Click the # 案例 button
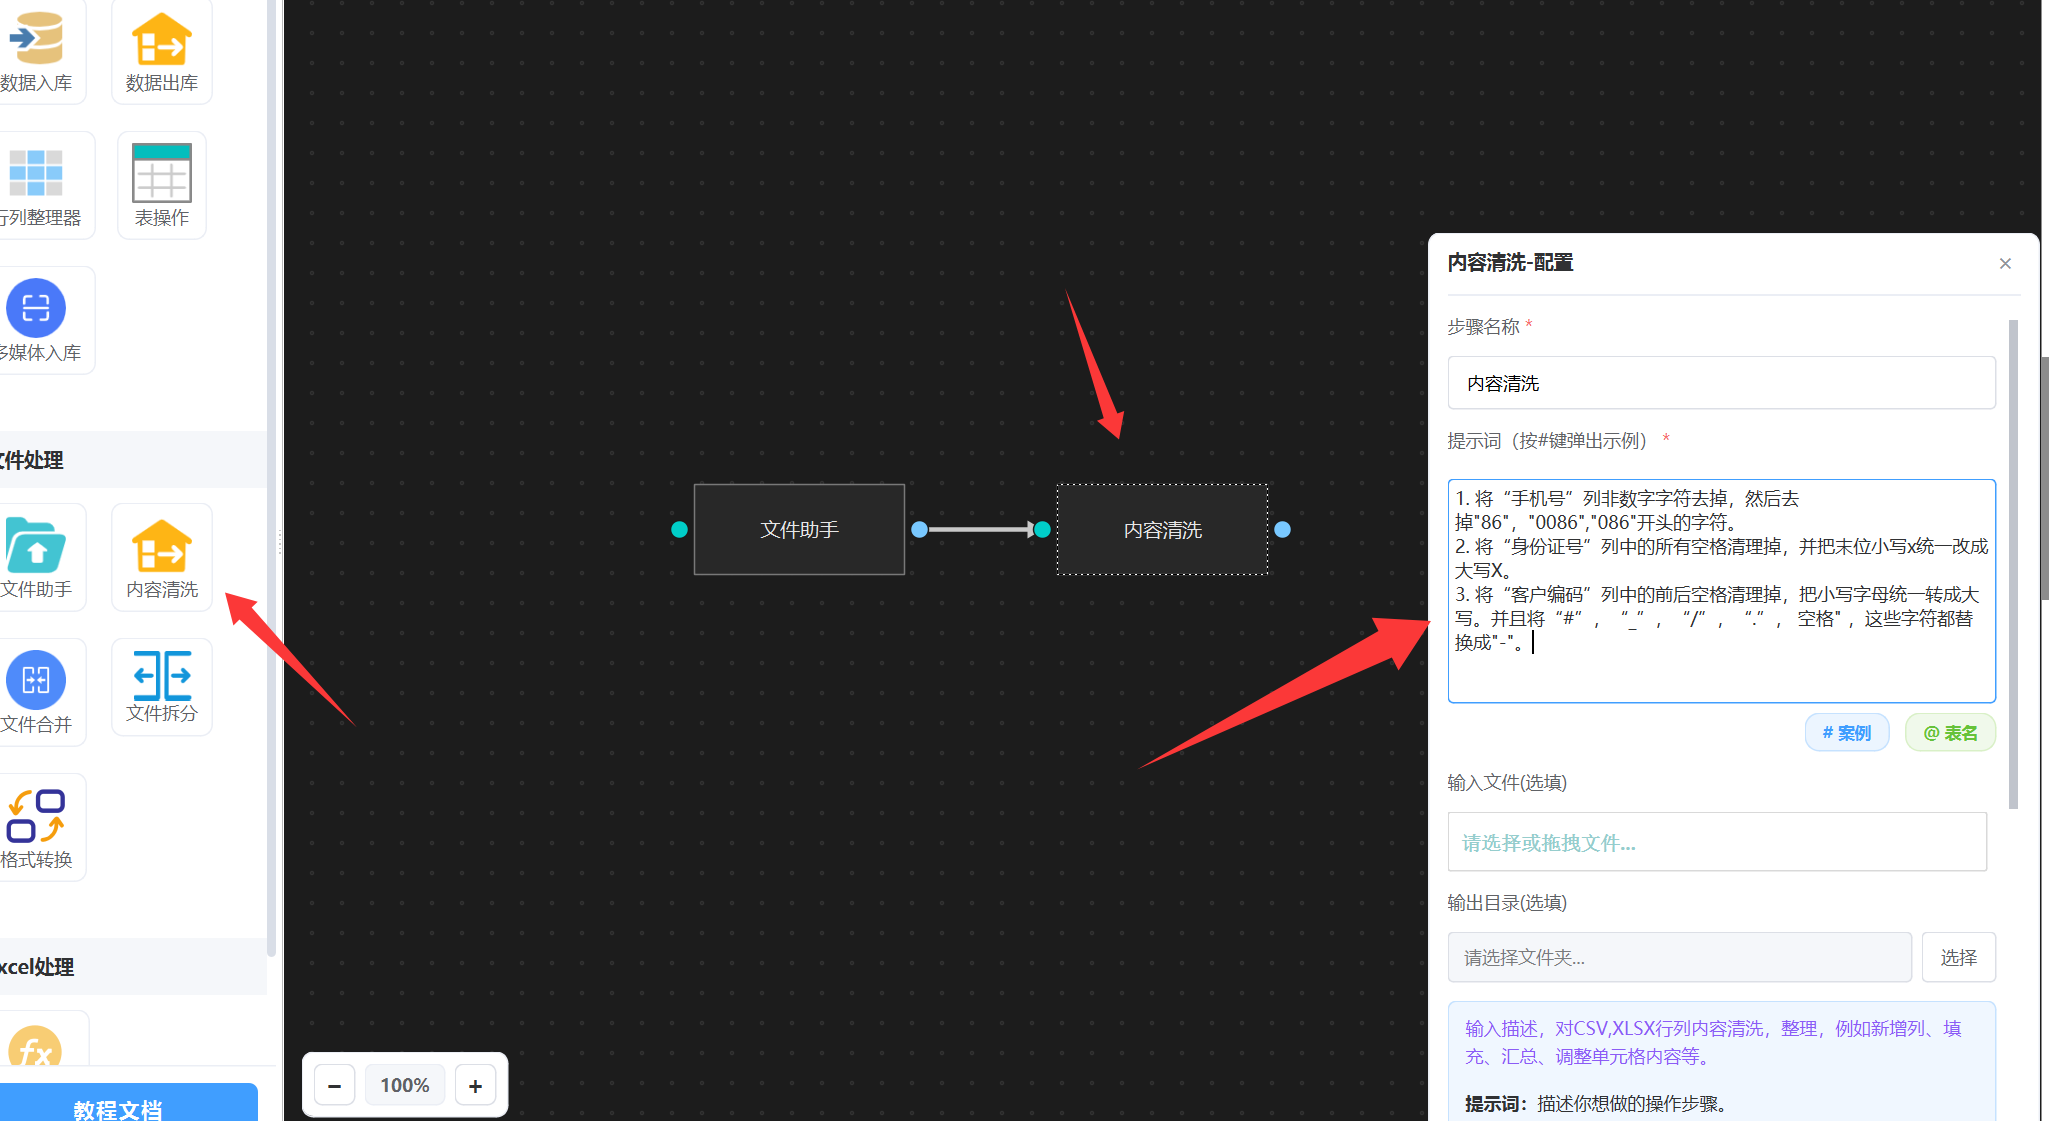 (1846, 733)
